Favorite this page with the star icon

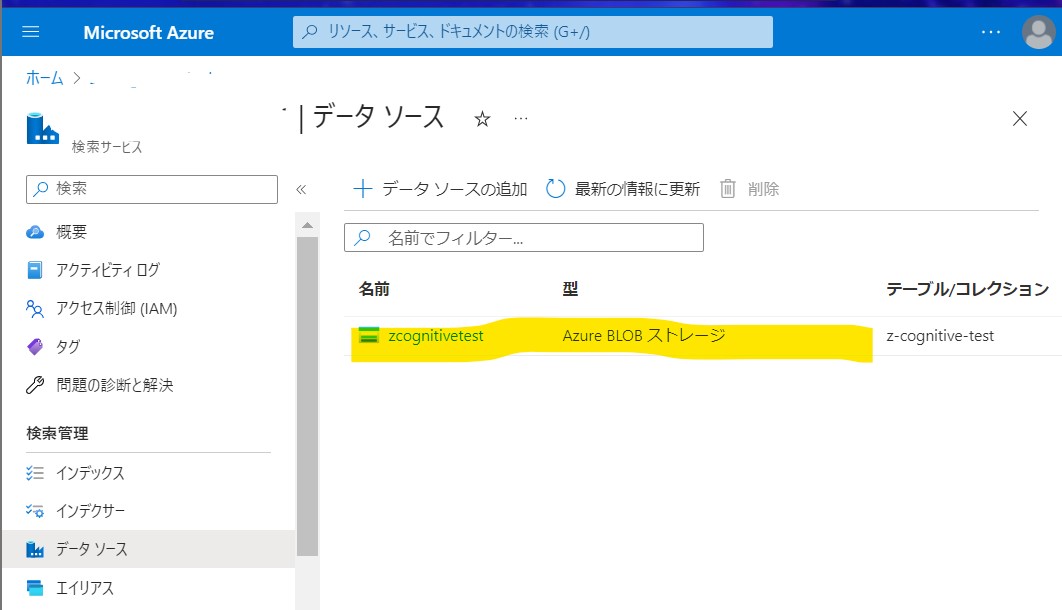pyautogui.click(x=482, y=120)
